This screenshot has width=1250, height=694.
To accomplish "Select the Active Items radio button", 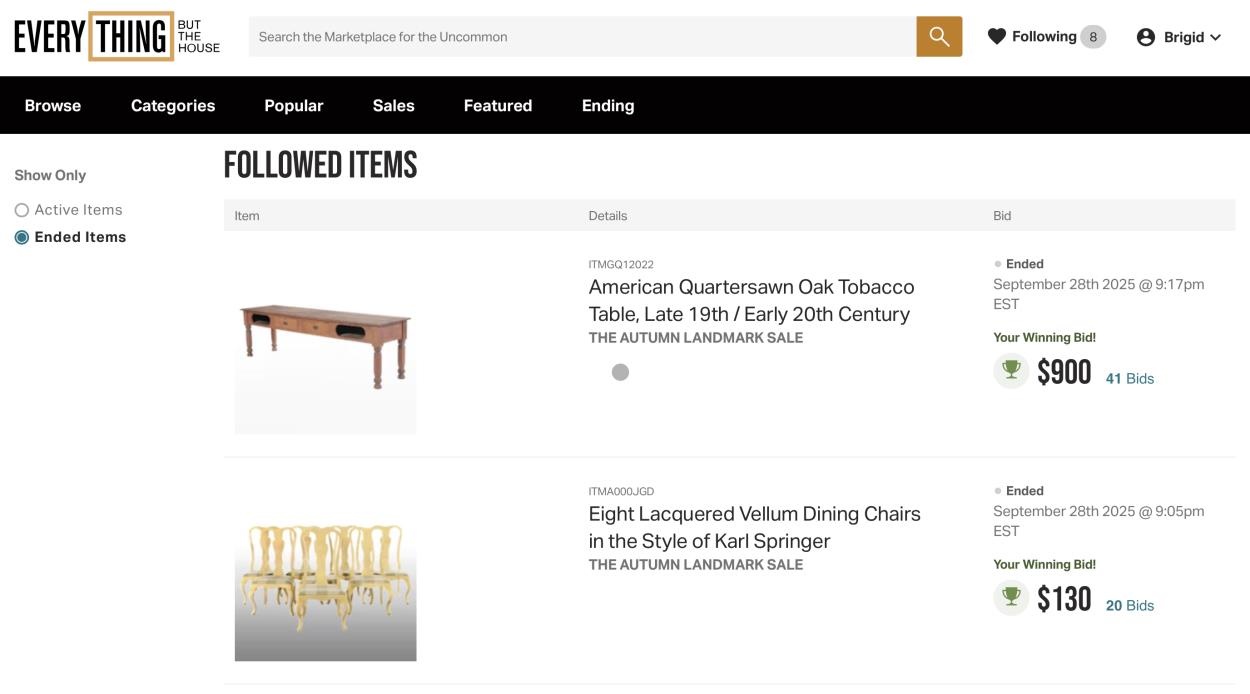I will tap(22, 210).
